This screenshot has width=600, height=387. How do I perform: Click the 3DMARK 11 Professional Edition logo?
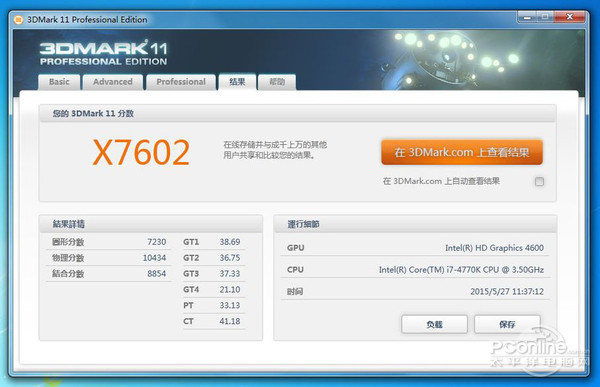pyautogui.click(x=103, y=53)
